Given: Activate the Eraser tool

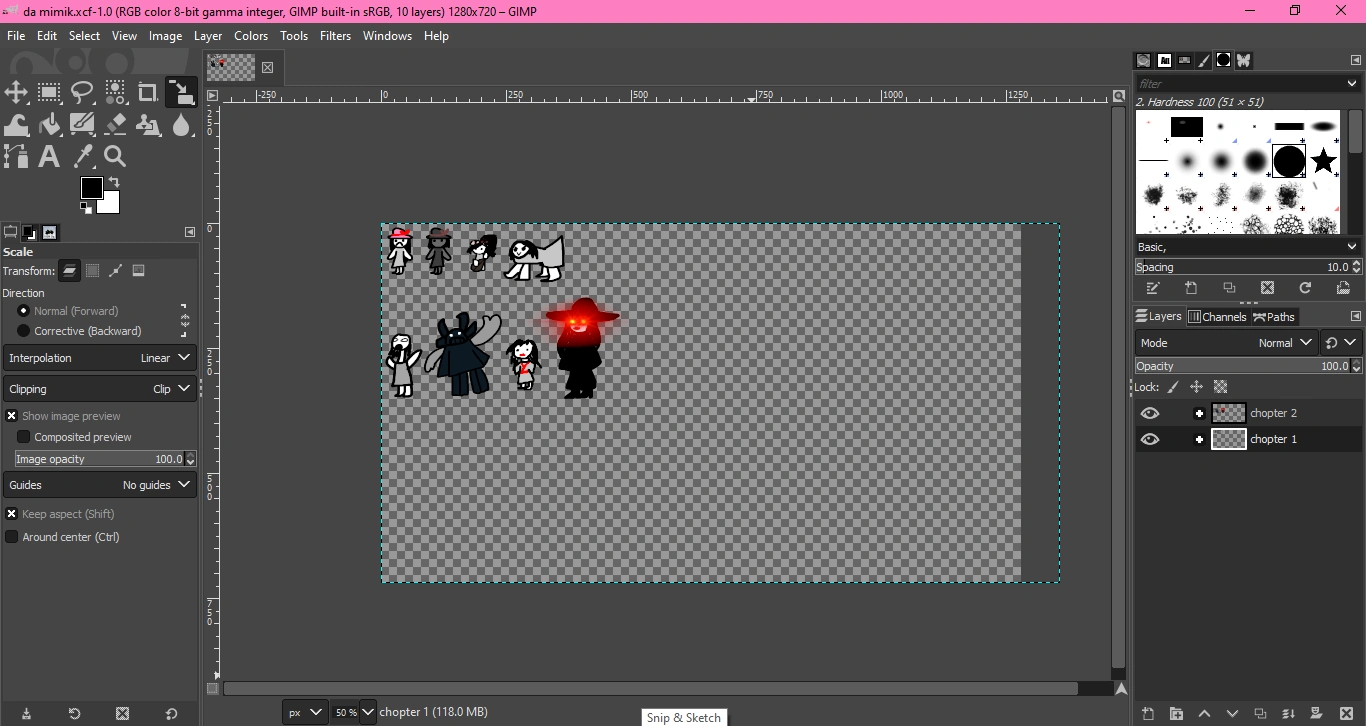Looking at the screenshot, I should 116,125.
